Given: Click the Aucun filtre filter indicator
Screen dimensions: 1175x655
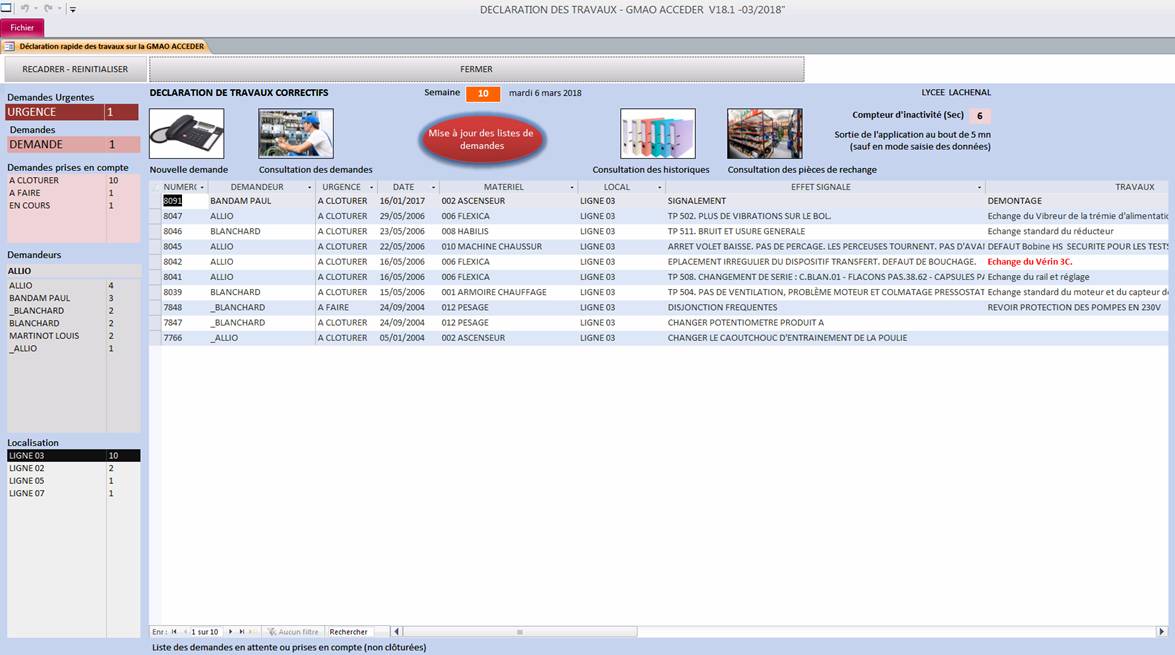Looking at the screenshot, I should click(x=293, y=632).
